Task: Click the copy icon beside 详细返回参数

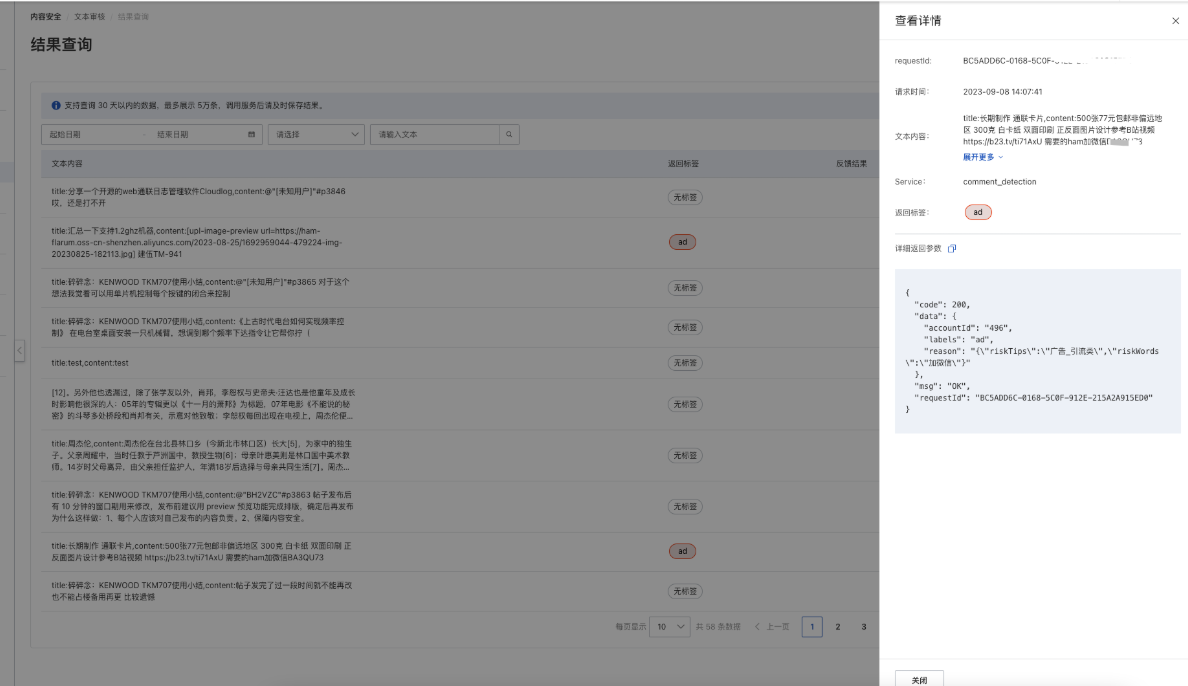Action: (952, 249)
